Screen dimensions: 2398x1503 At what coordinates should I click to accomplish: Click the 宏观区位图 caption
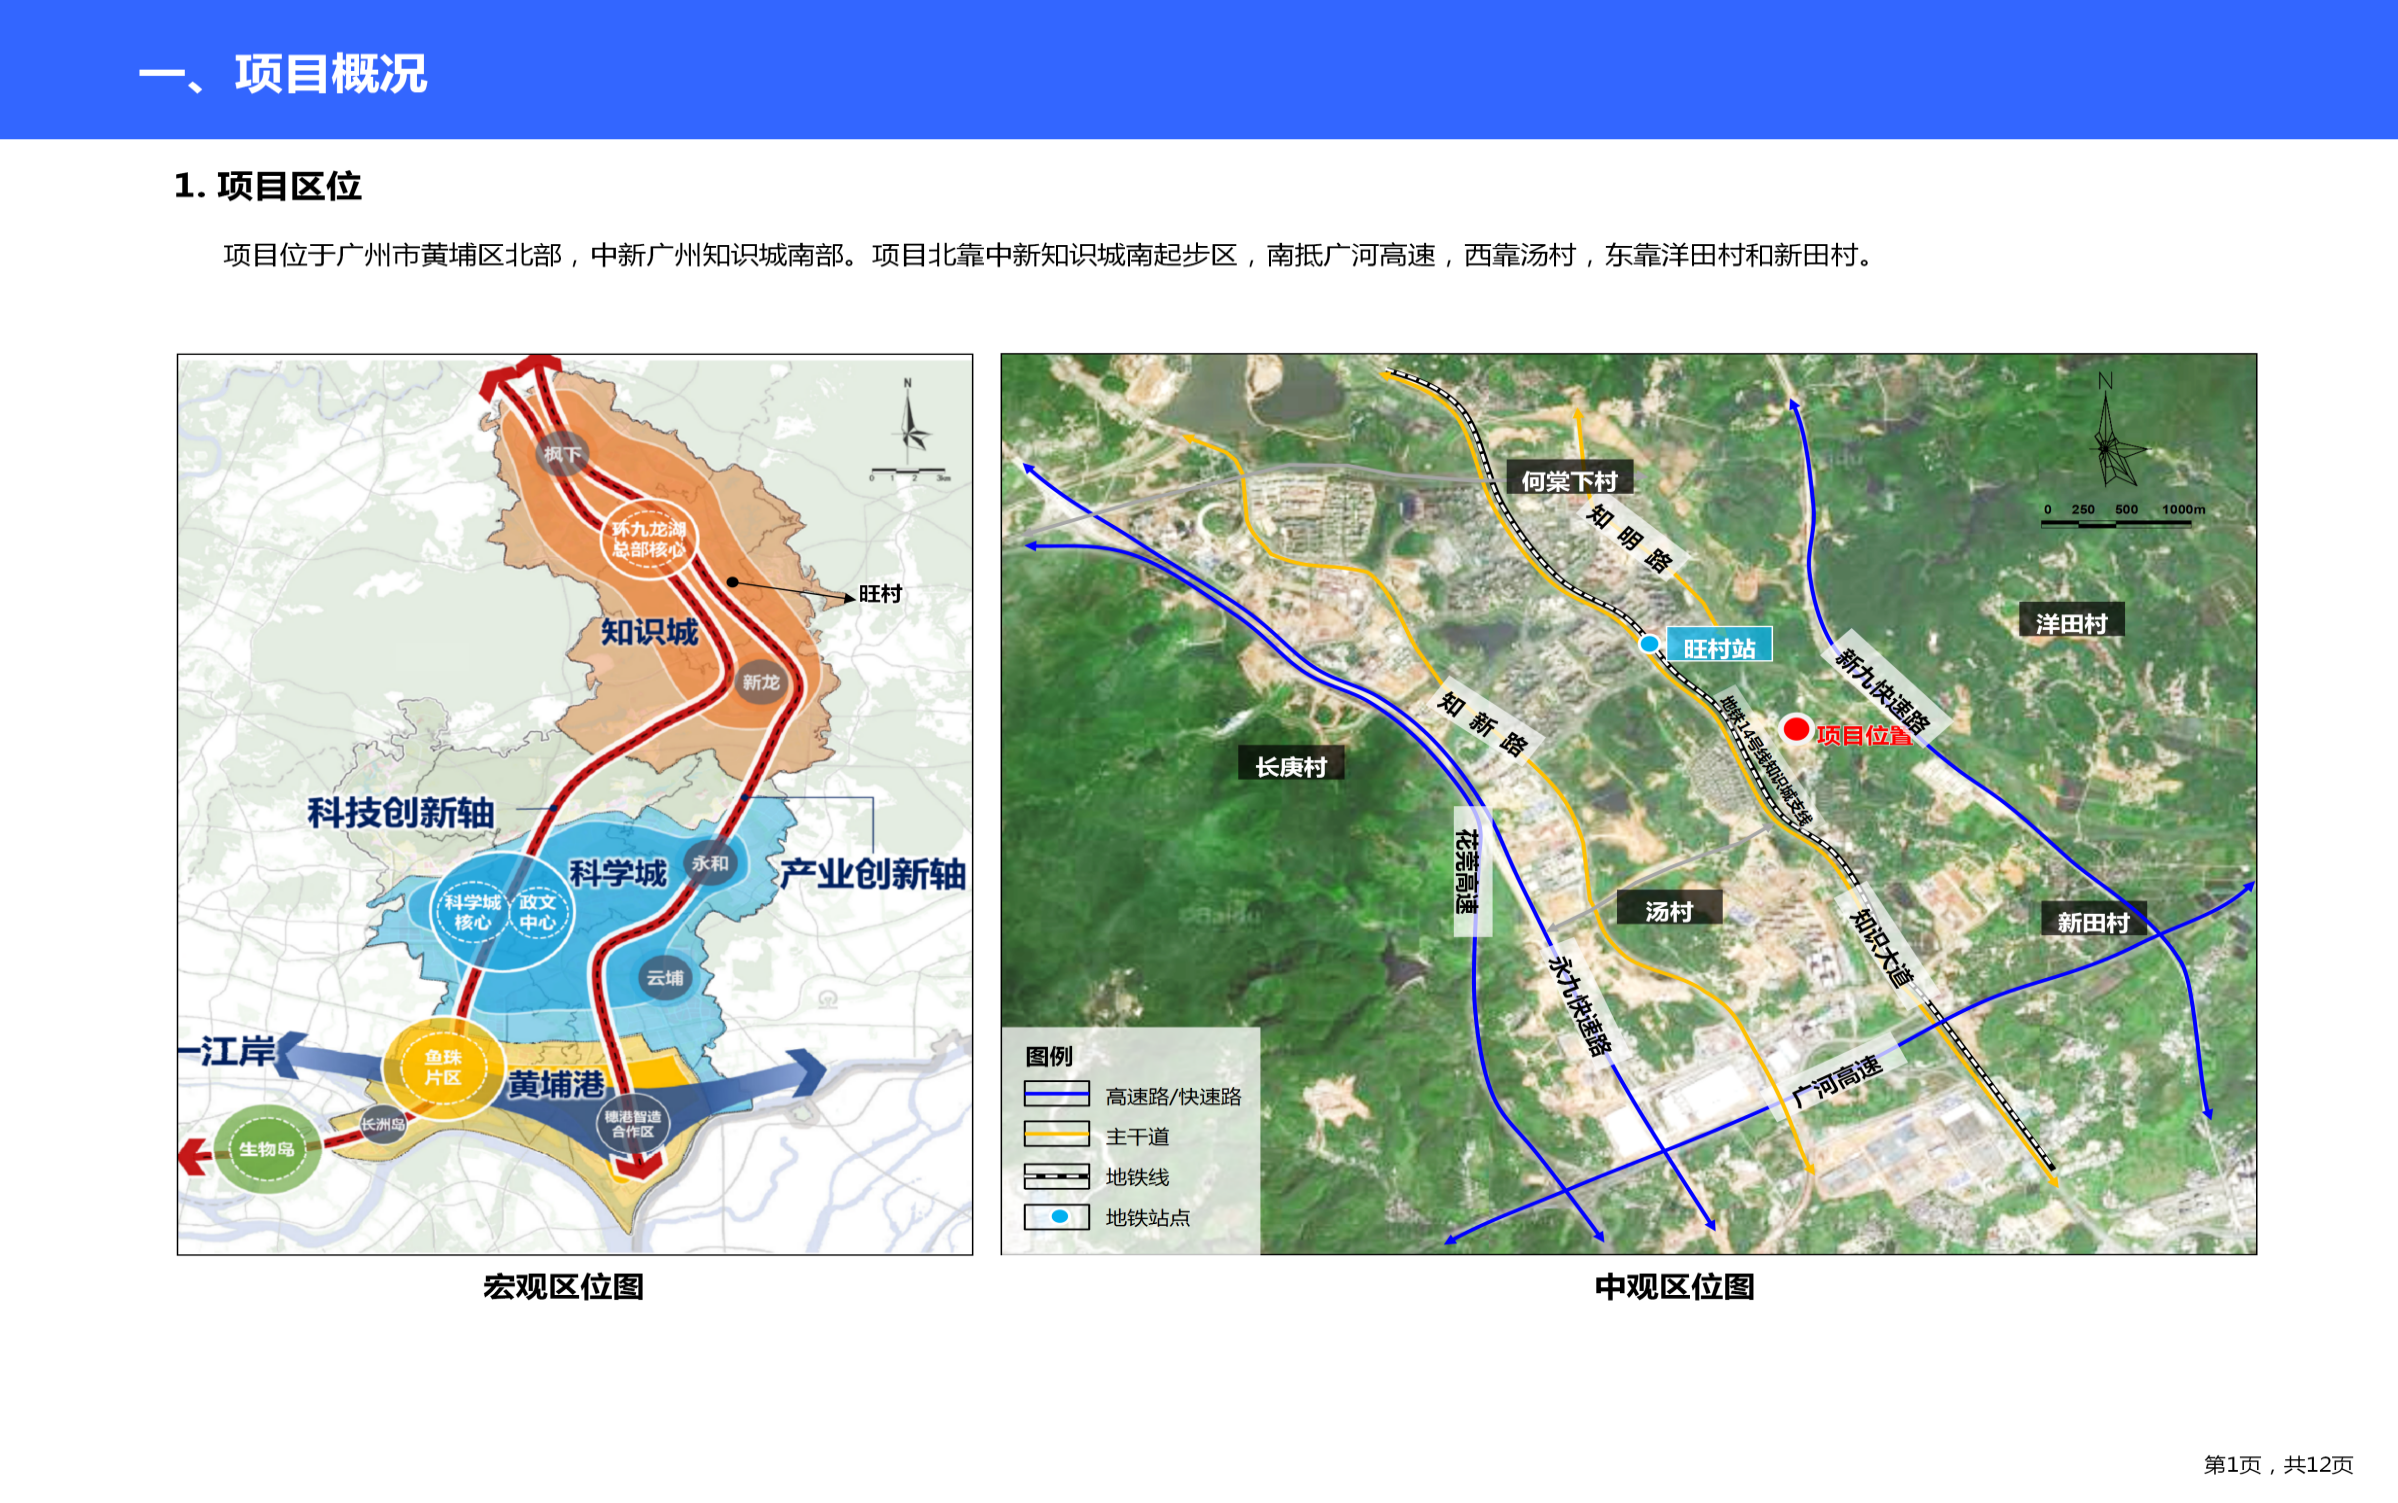click(563, 1287)
